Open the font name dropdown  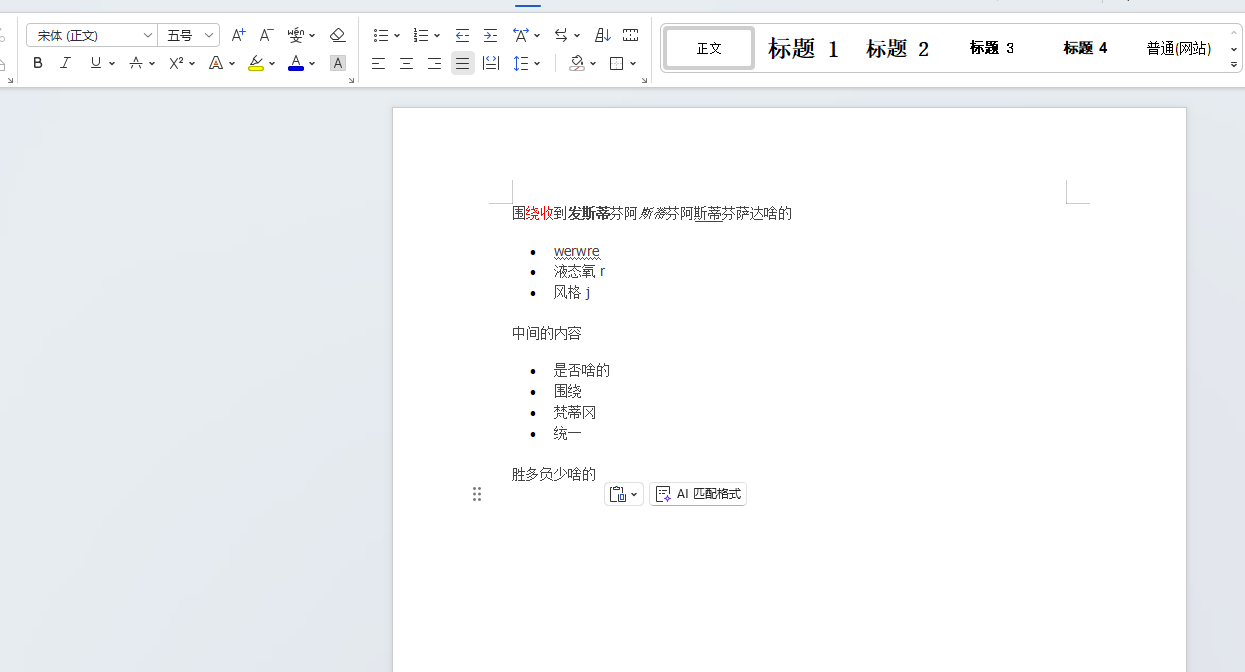tap(148, 35)
